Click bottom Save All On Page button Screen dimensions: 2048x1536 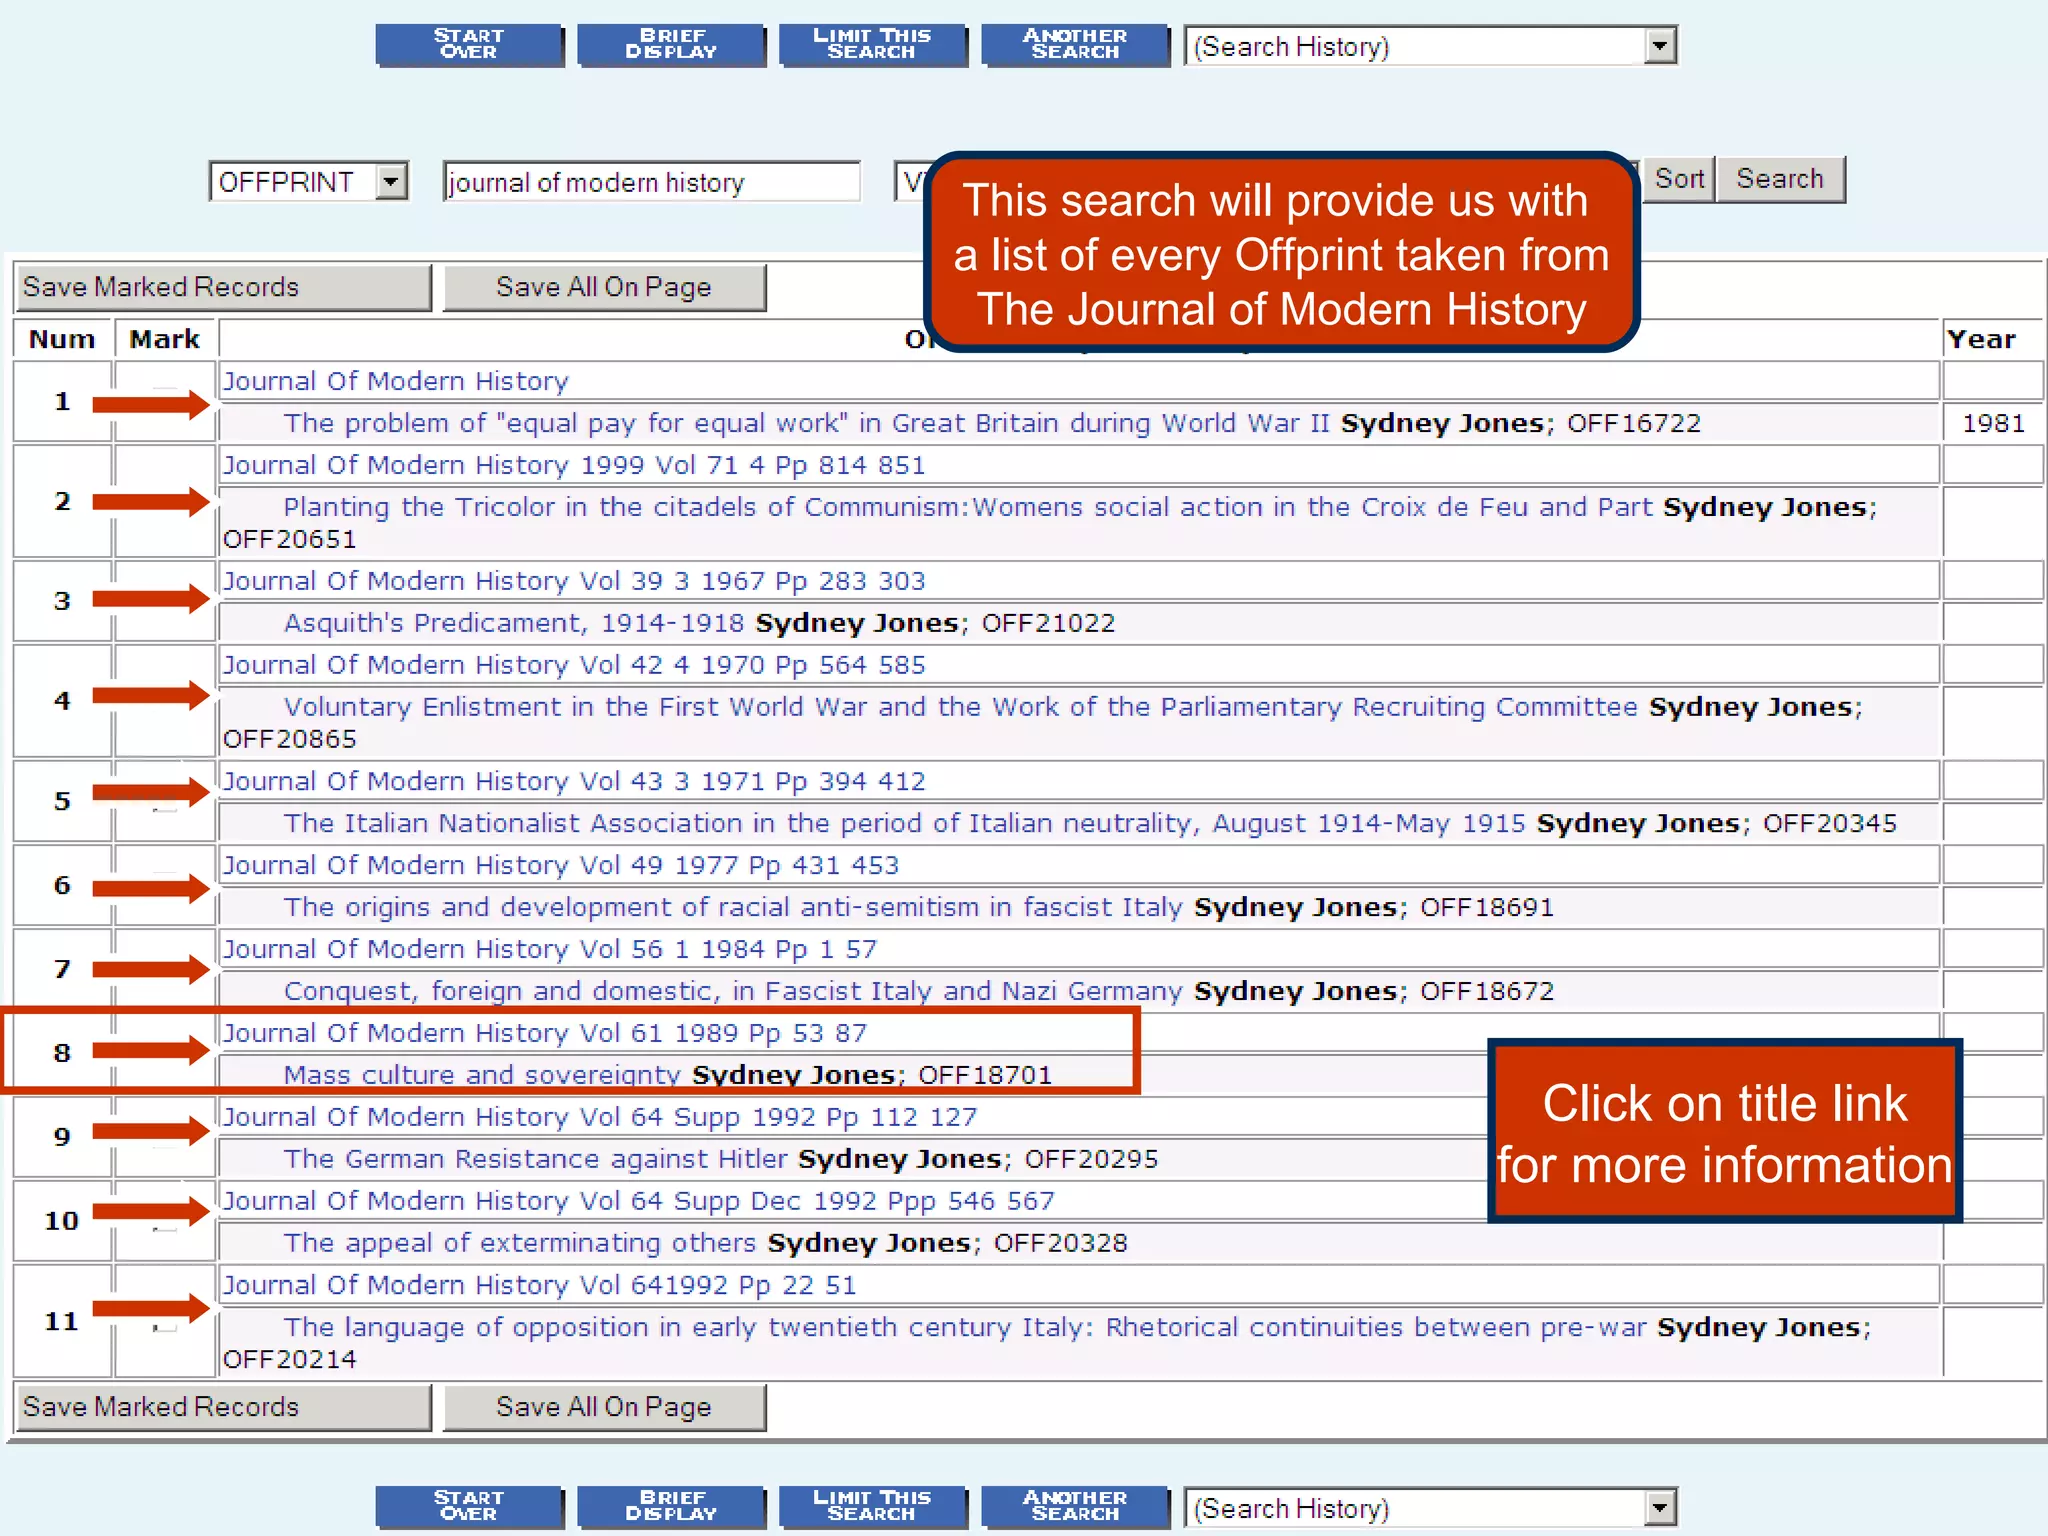click(x=604, y=1407)
